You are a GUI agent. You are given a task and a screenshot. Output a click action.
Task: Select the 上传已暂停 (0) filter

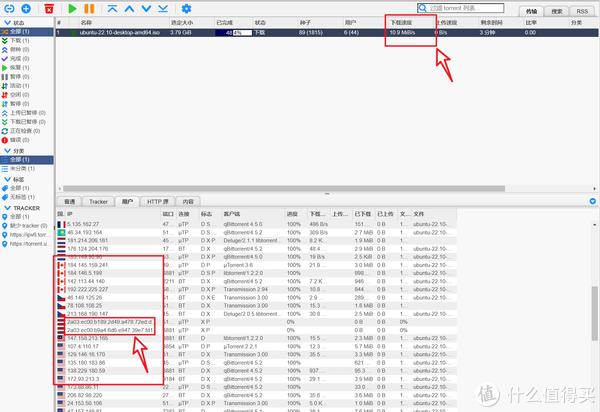27,113
